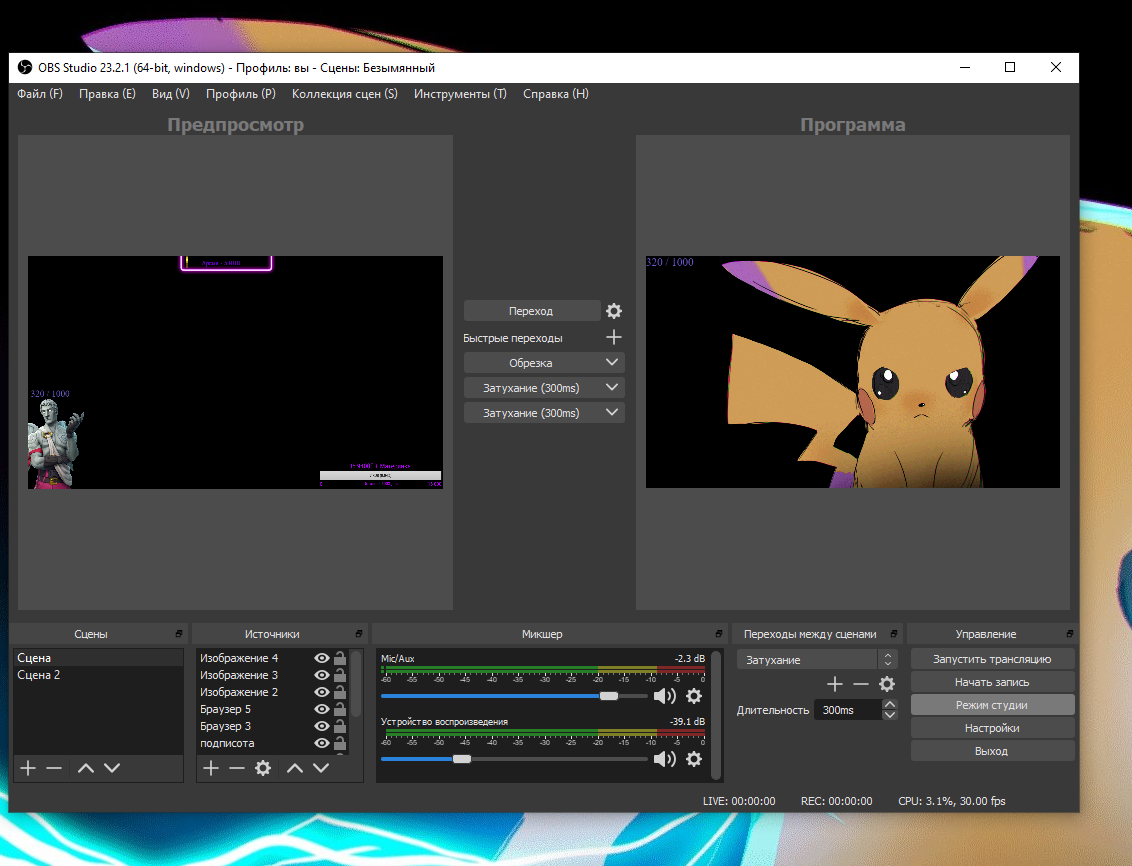1132x866 pixels.
Task: Hide the Изображение 2 source
Action: (x=322, y=692)
